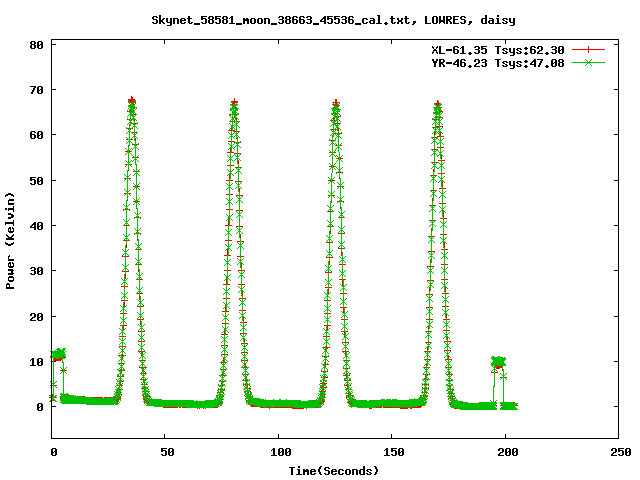Click the green cross legend sample line

588,62
